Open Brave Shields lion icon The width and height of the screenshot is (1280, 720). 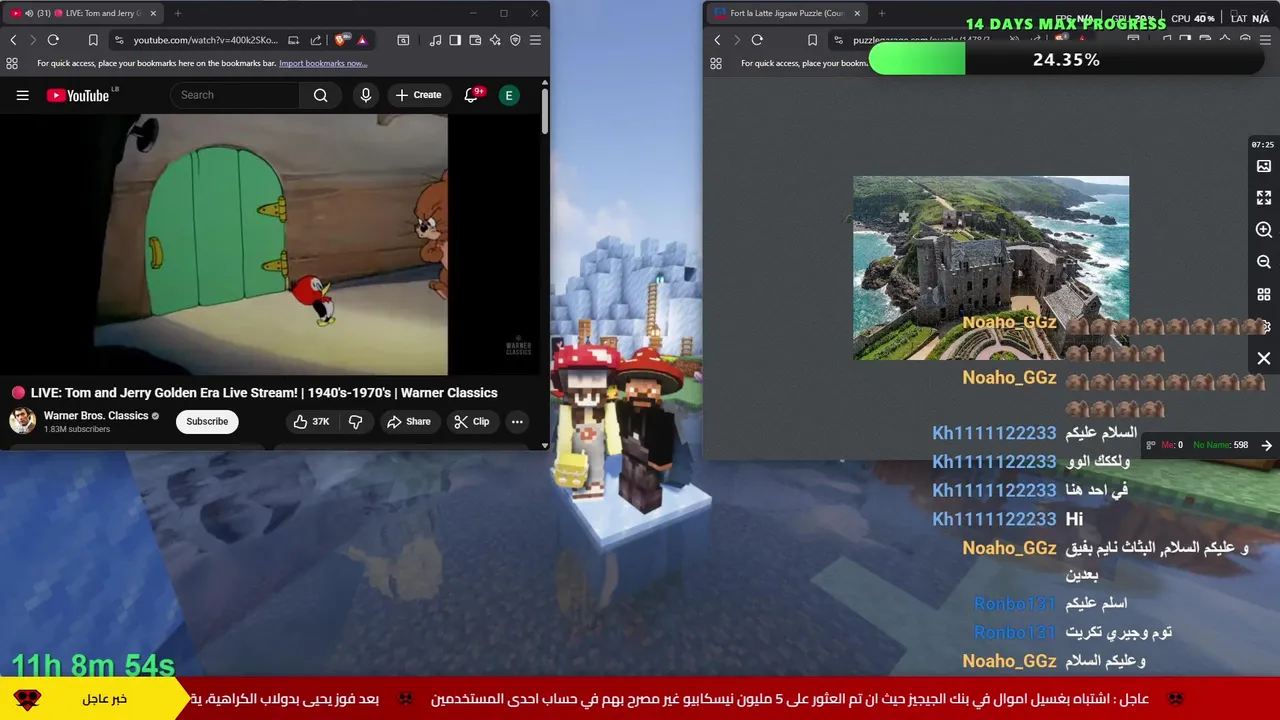(341, 40)
